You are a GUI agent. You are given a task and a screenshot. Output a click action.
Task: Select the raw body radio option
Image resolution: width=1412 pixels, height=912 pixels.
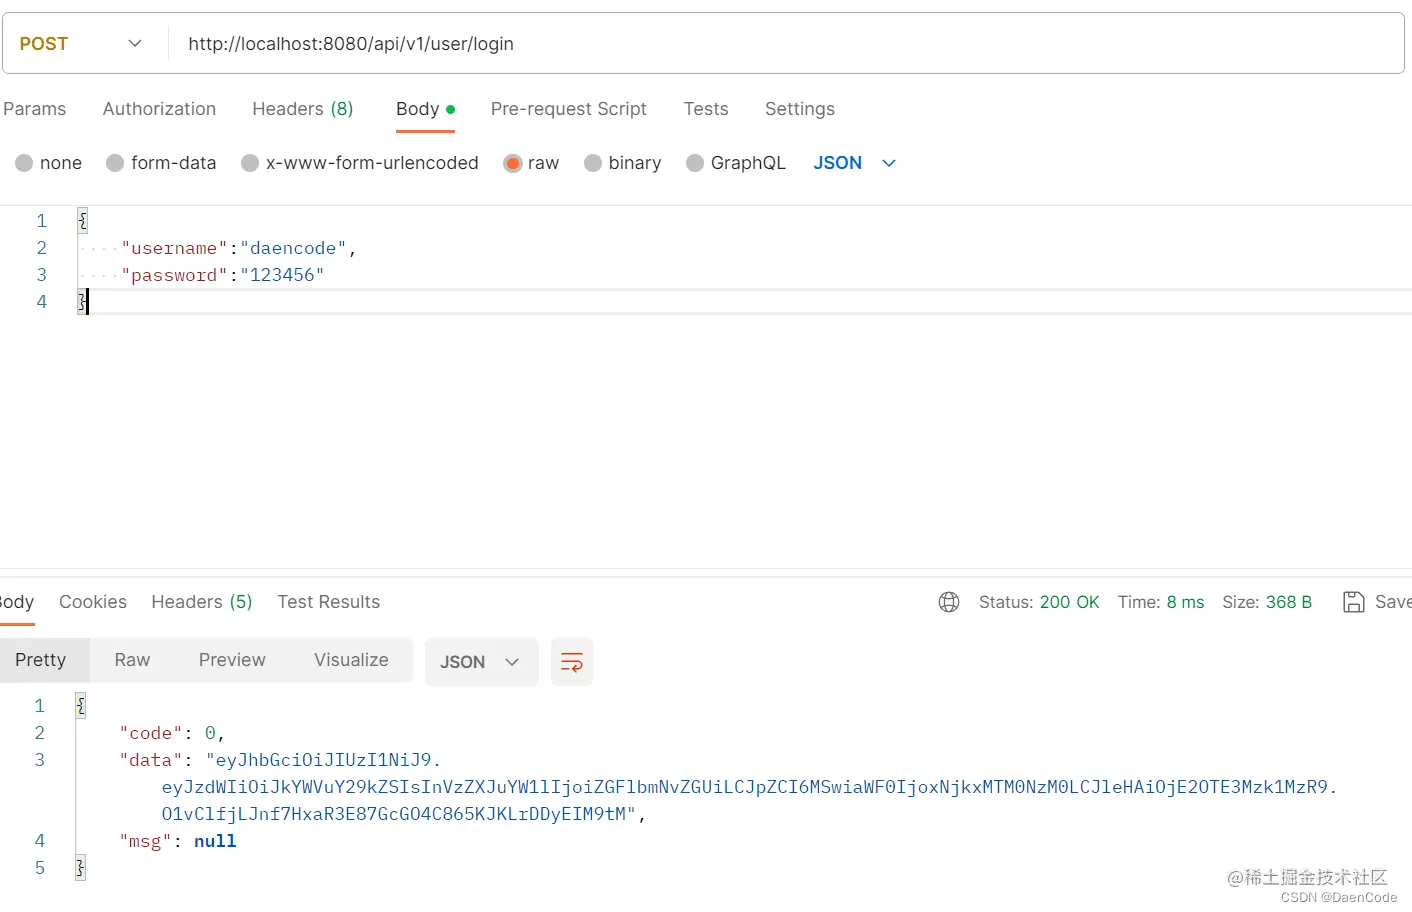pyautogui.click(x=513, y=163)
